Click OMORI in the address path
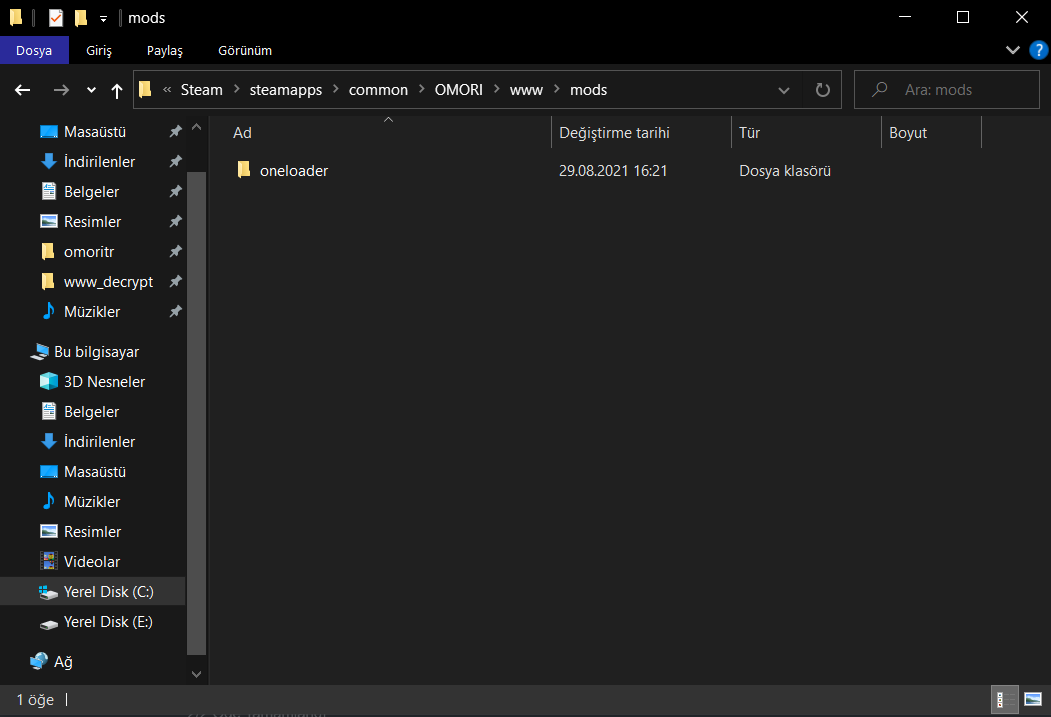This screenshot has height=717, width=1051. (458, 90)
